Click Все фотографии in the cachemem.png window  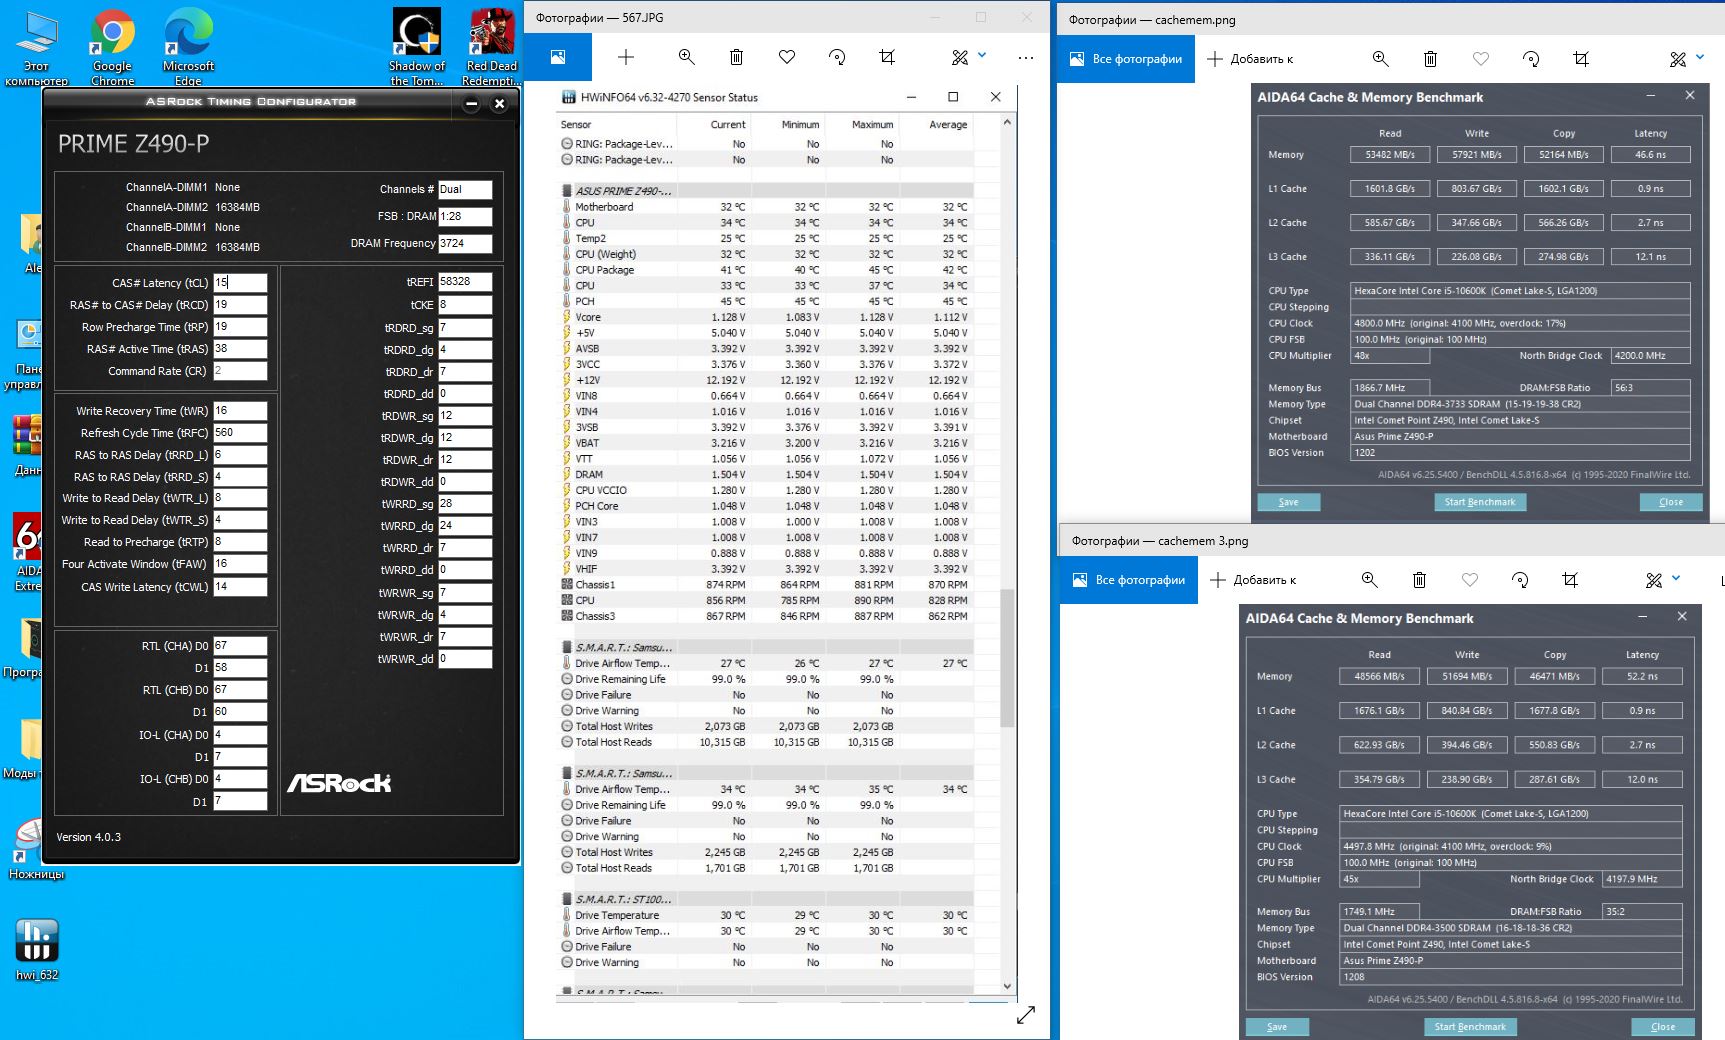1126,59
